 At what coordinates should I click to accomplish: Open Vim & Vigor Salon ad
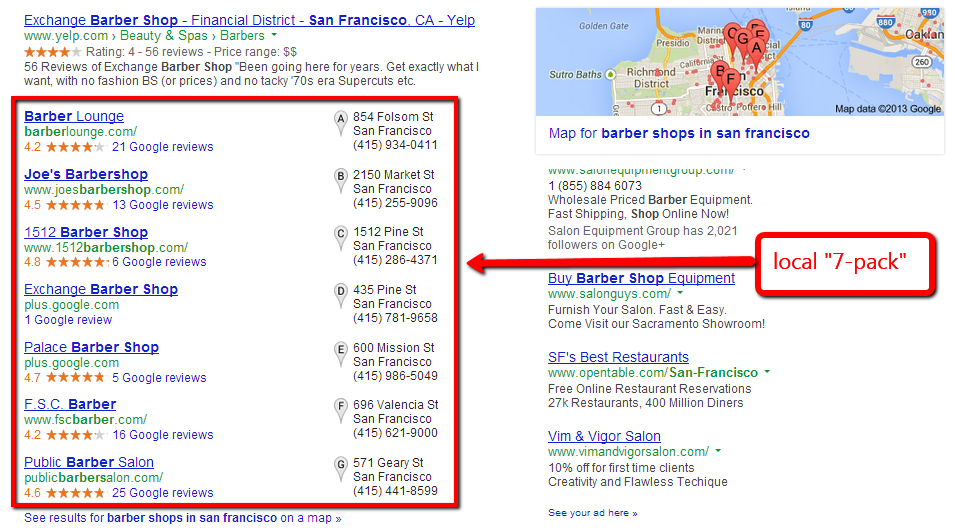click(604, 436)
